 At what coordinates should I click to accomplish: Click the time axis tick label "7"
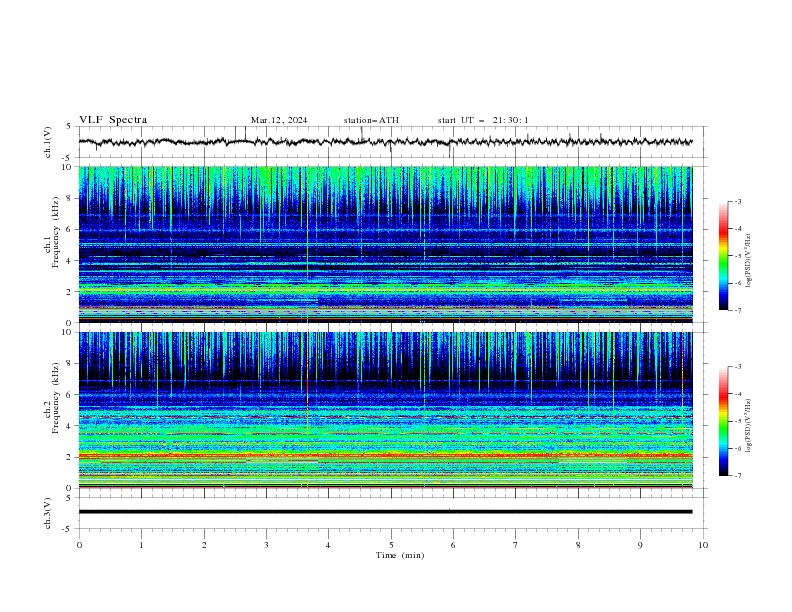(516, 545)
